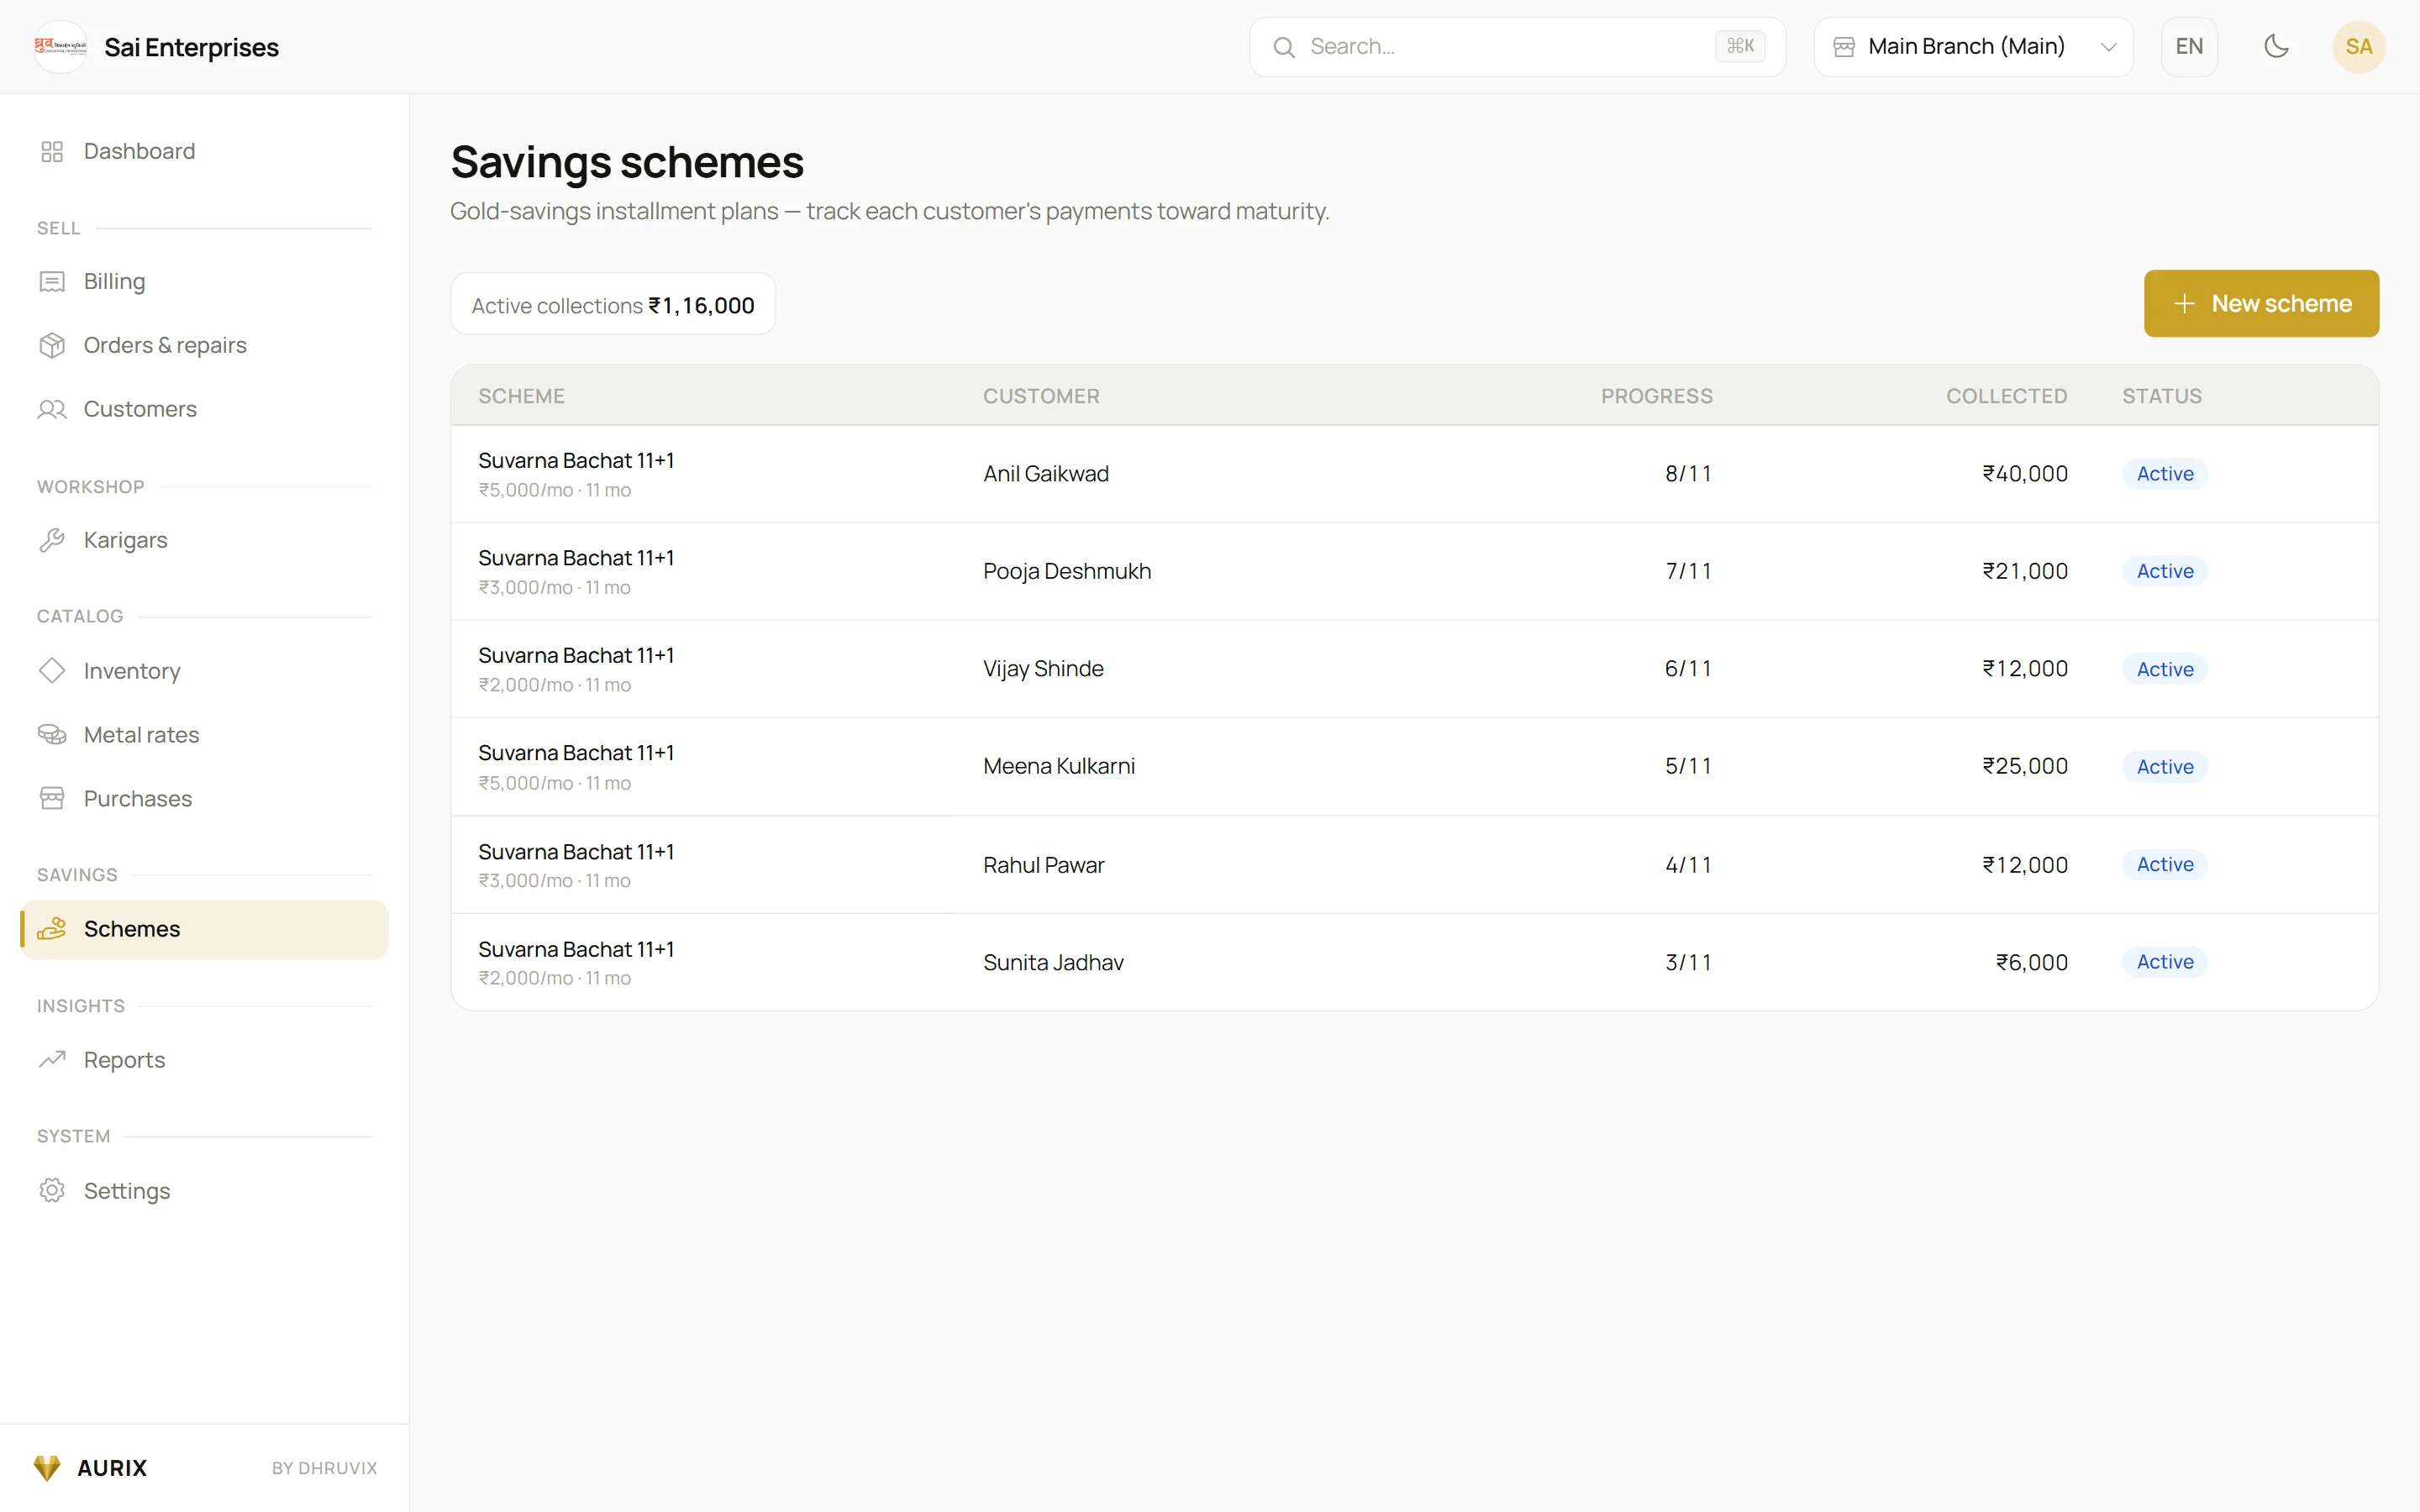The width and height of the screenshot is (2420, 1512).
Task: Click the Billing receipt icon
Action: (x=52, y=282)
